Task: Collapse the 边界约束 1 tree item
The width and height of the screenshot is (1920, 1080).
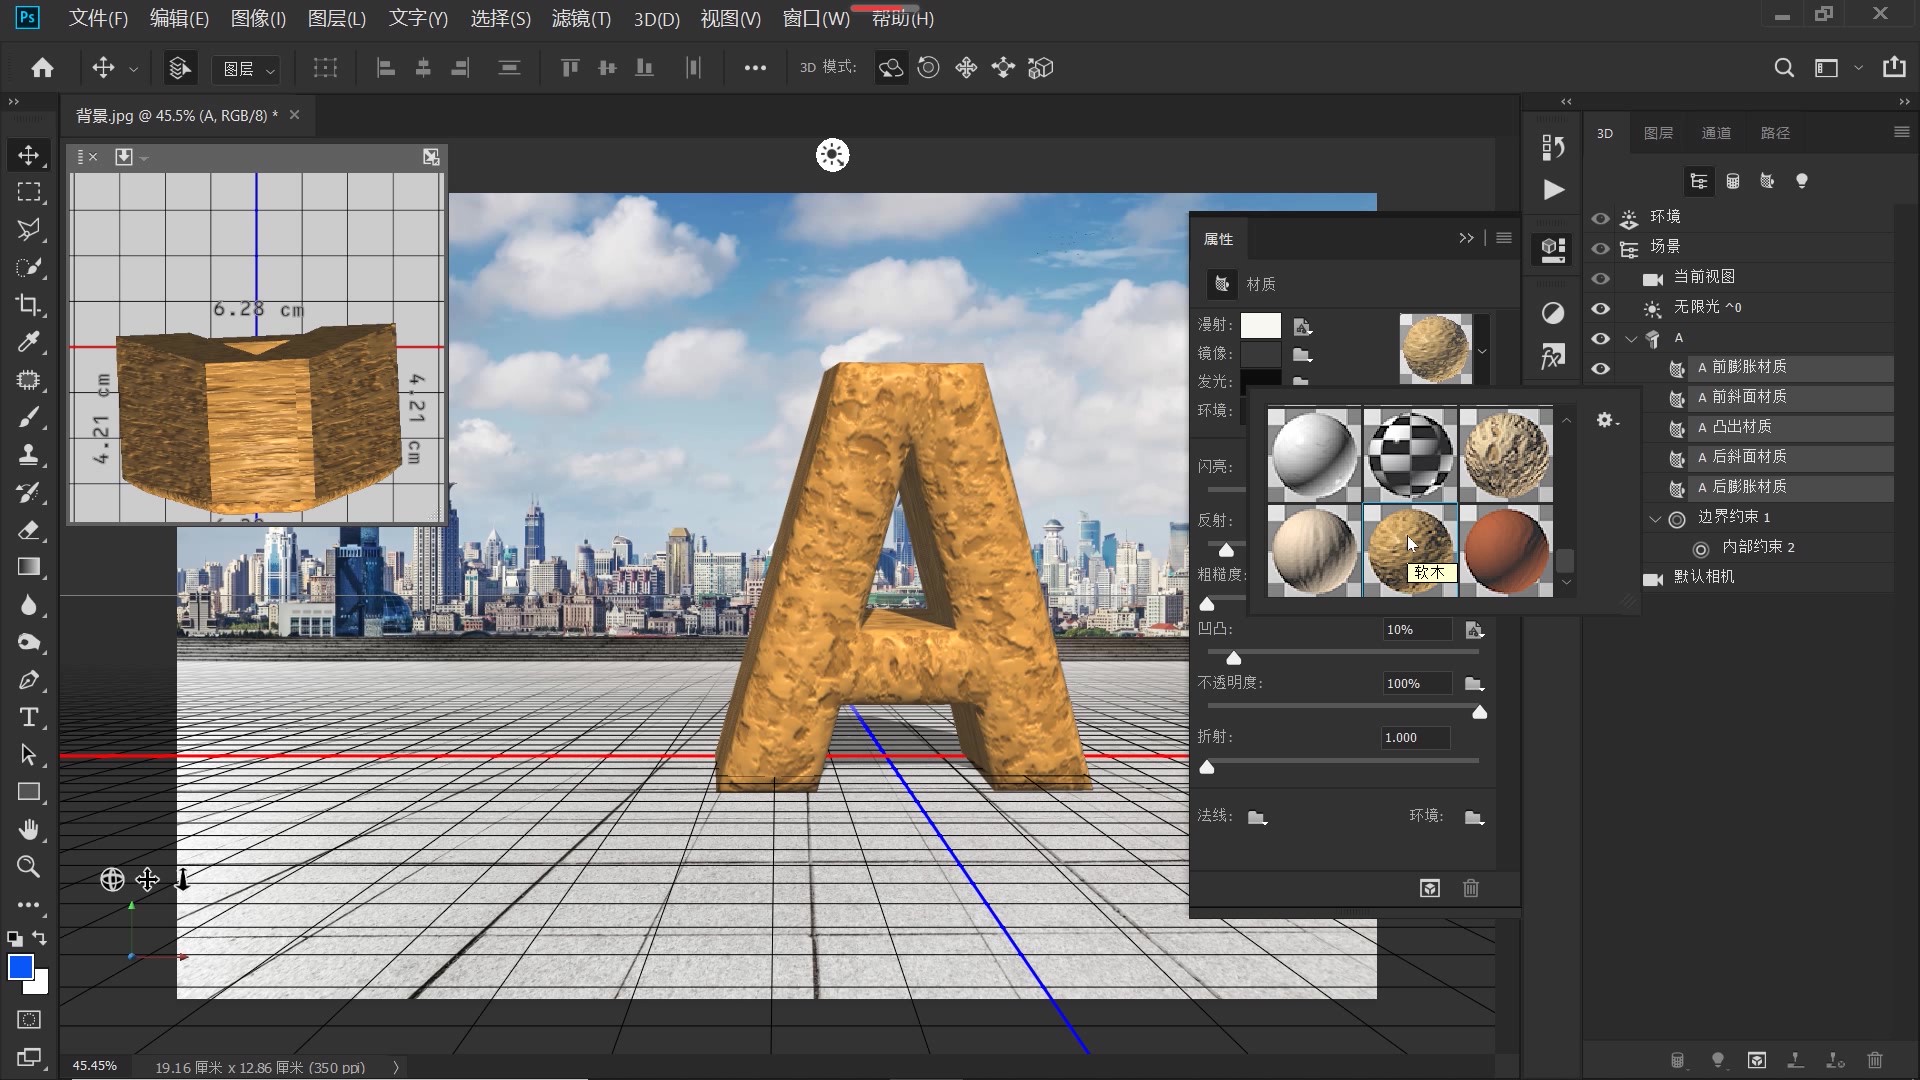Action: click(1655, 518)
